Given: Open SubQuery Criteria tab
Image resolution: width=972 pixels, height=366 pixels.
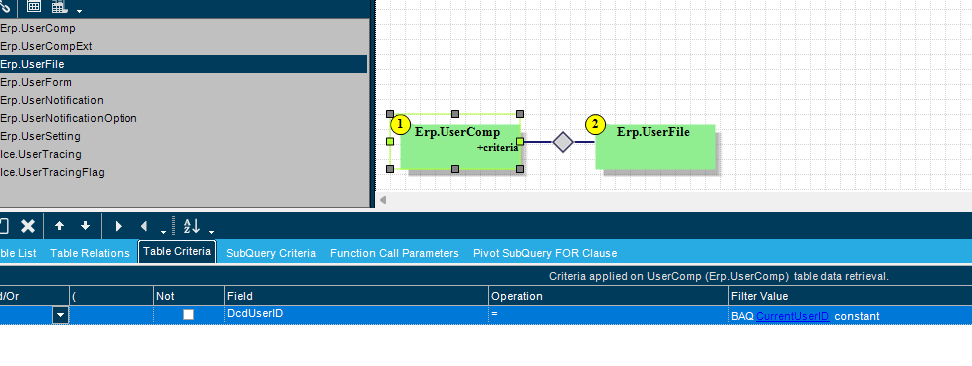Looking at the screenshot, I should pos(271,253).
